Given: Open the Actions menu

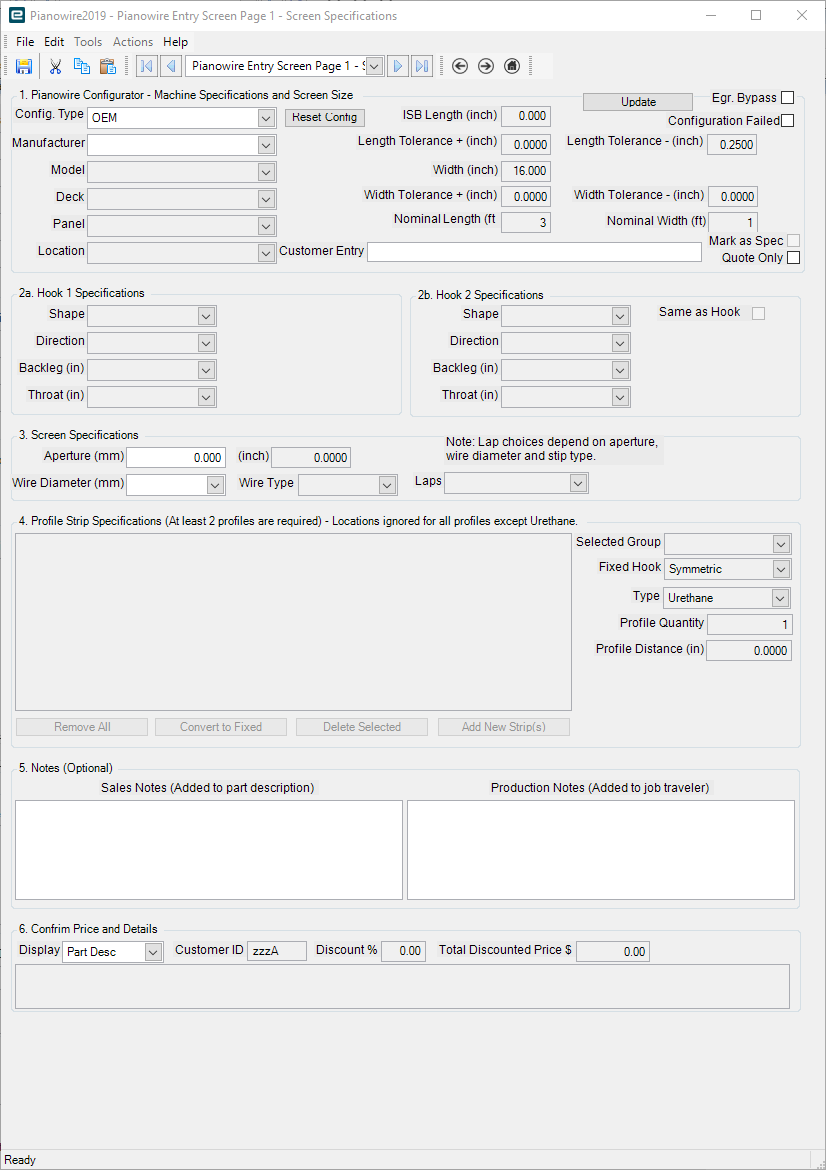Looking at the screenshot, I should click(133, 42).
